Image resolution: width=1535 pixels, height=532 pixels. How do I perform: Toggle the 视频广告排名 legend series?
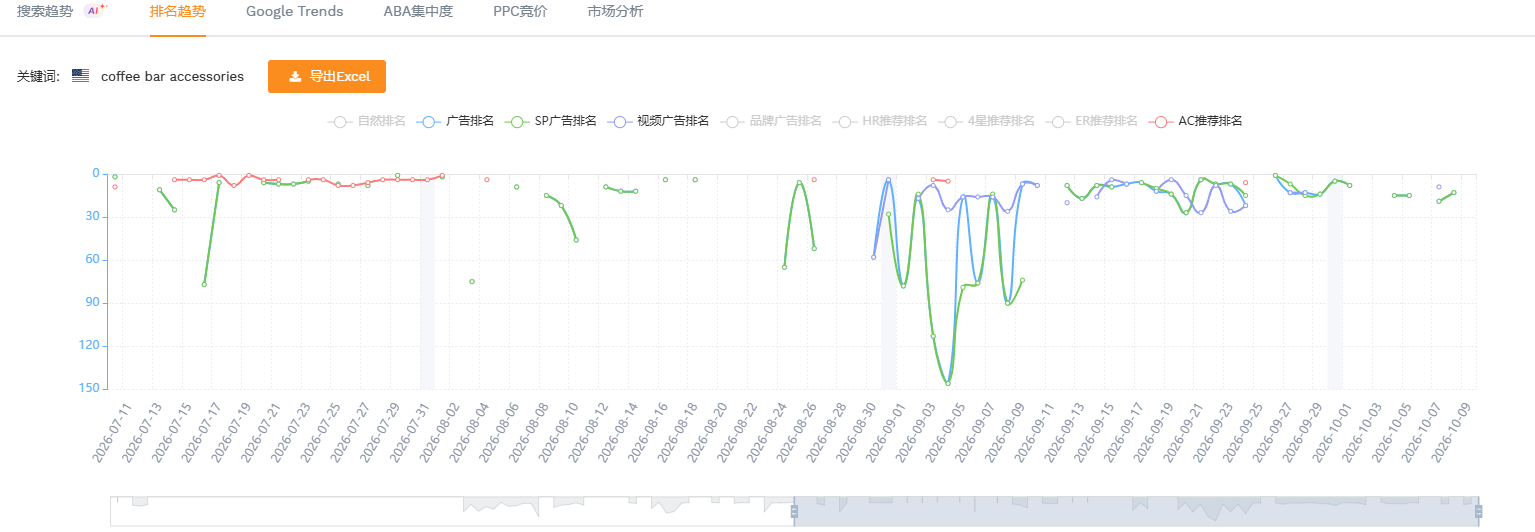pyautogui.click(x=658, y=121)
